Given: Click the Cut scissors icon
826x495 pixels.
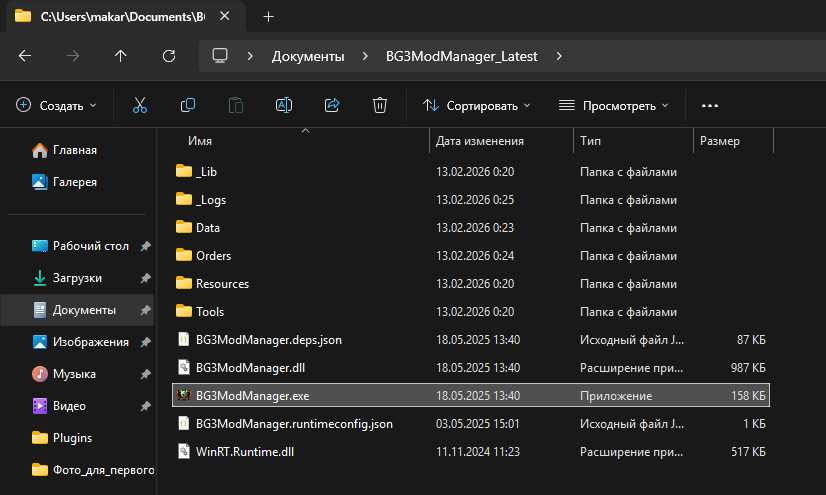Looking at the screenshot, I should (x=140, y=105).
